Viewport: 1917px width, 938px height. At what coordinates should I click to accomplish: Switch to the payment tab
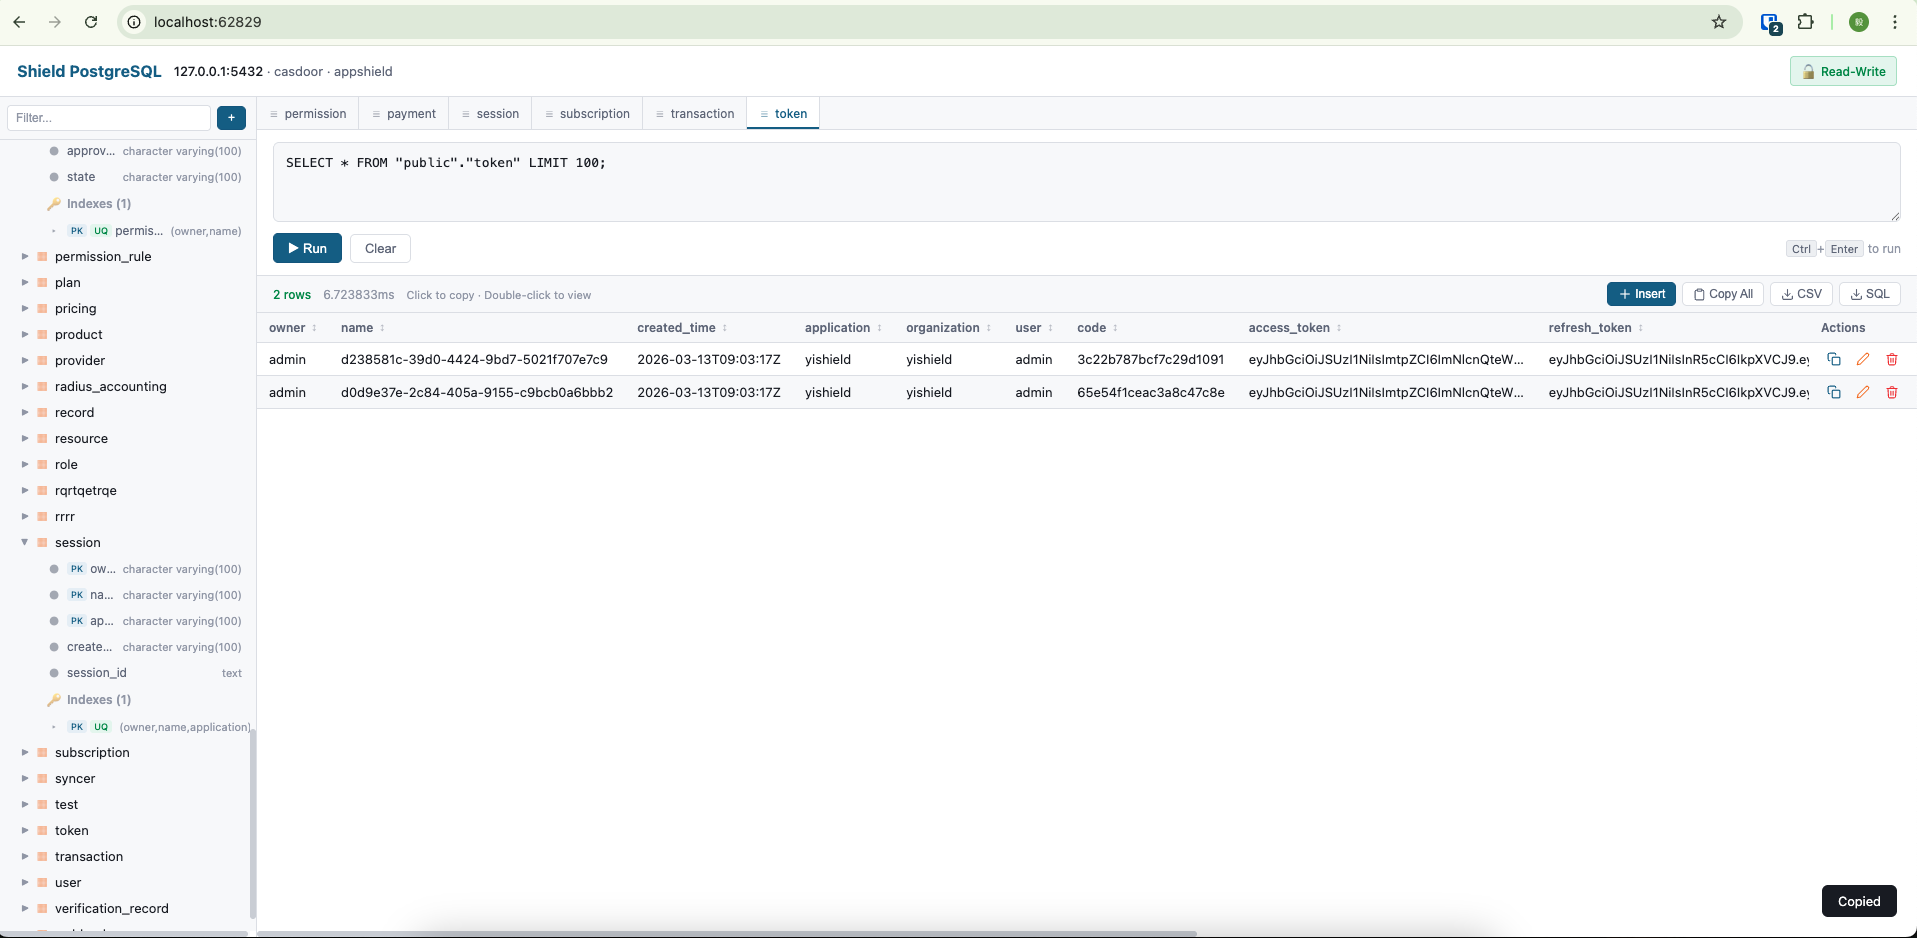point(404,114)
